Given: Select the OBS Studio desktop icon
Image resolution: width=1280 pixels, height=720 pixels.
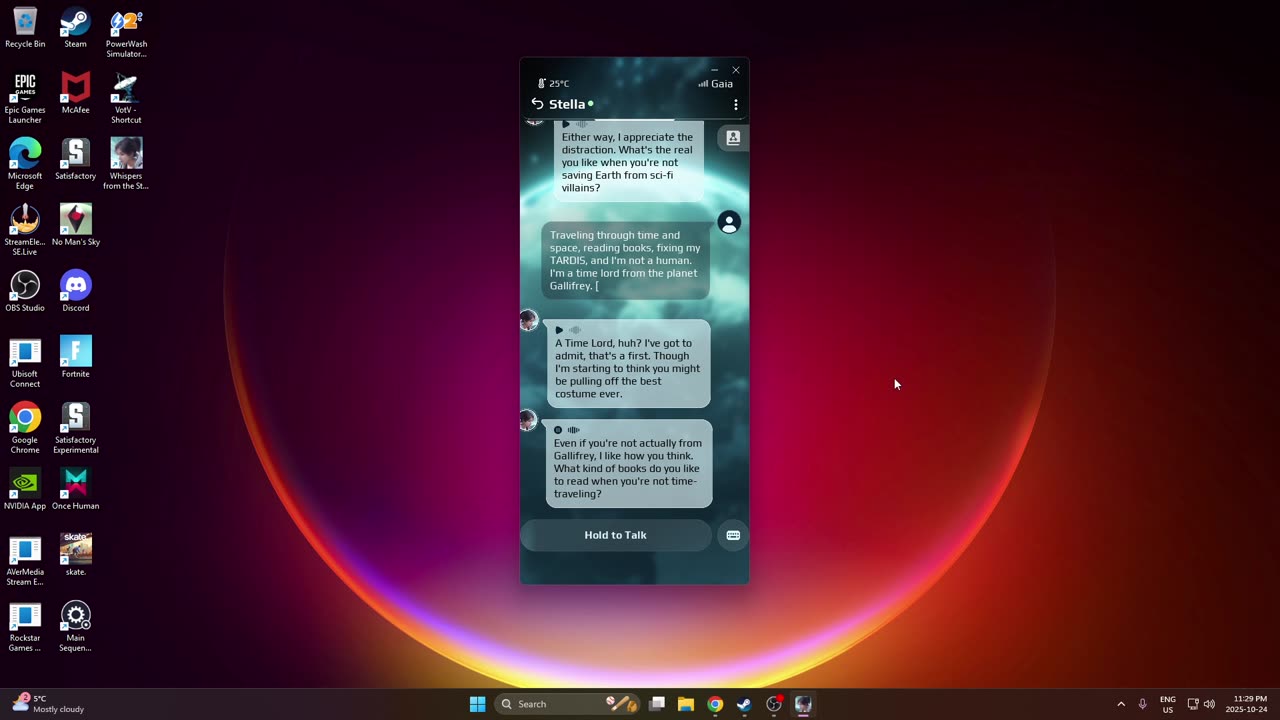Looking at the screenshot, I should (x=25, y=291).
